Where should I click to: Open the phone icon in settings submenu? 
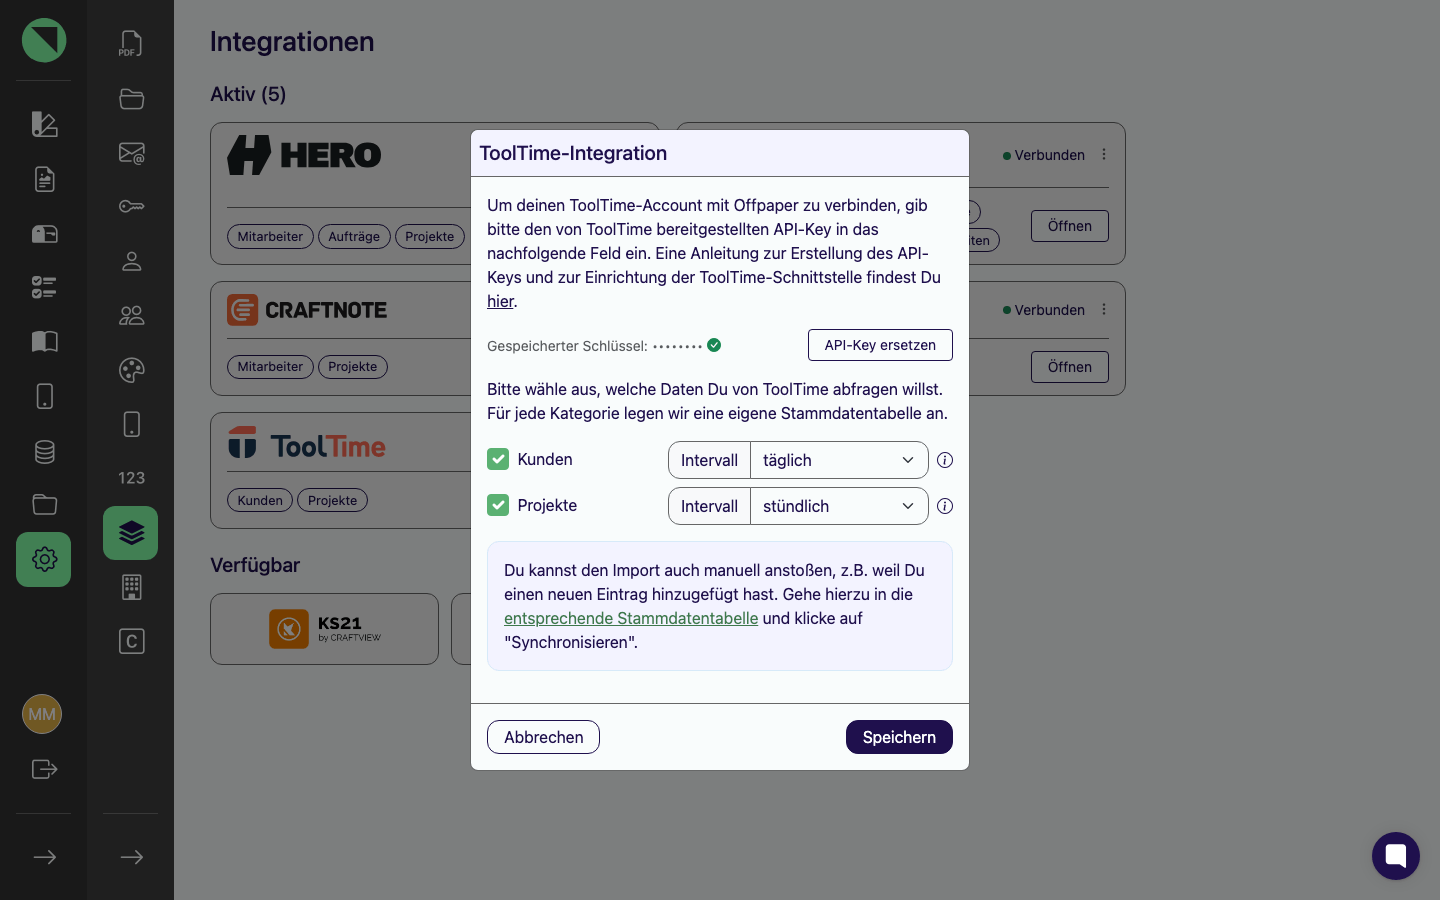(x=131, y=424)
